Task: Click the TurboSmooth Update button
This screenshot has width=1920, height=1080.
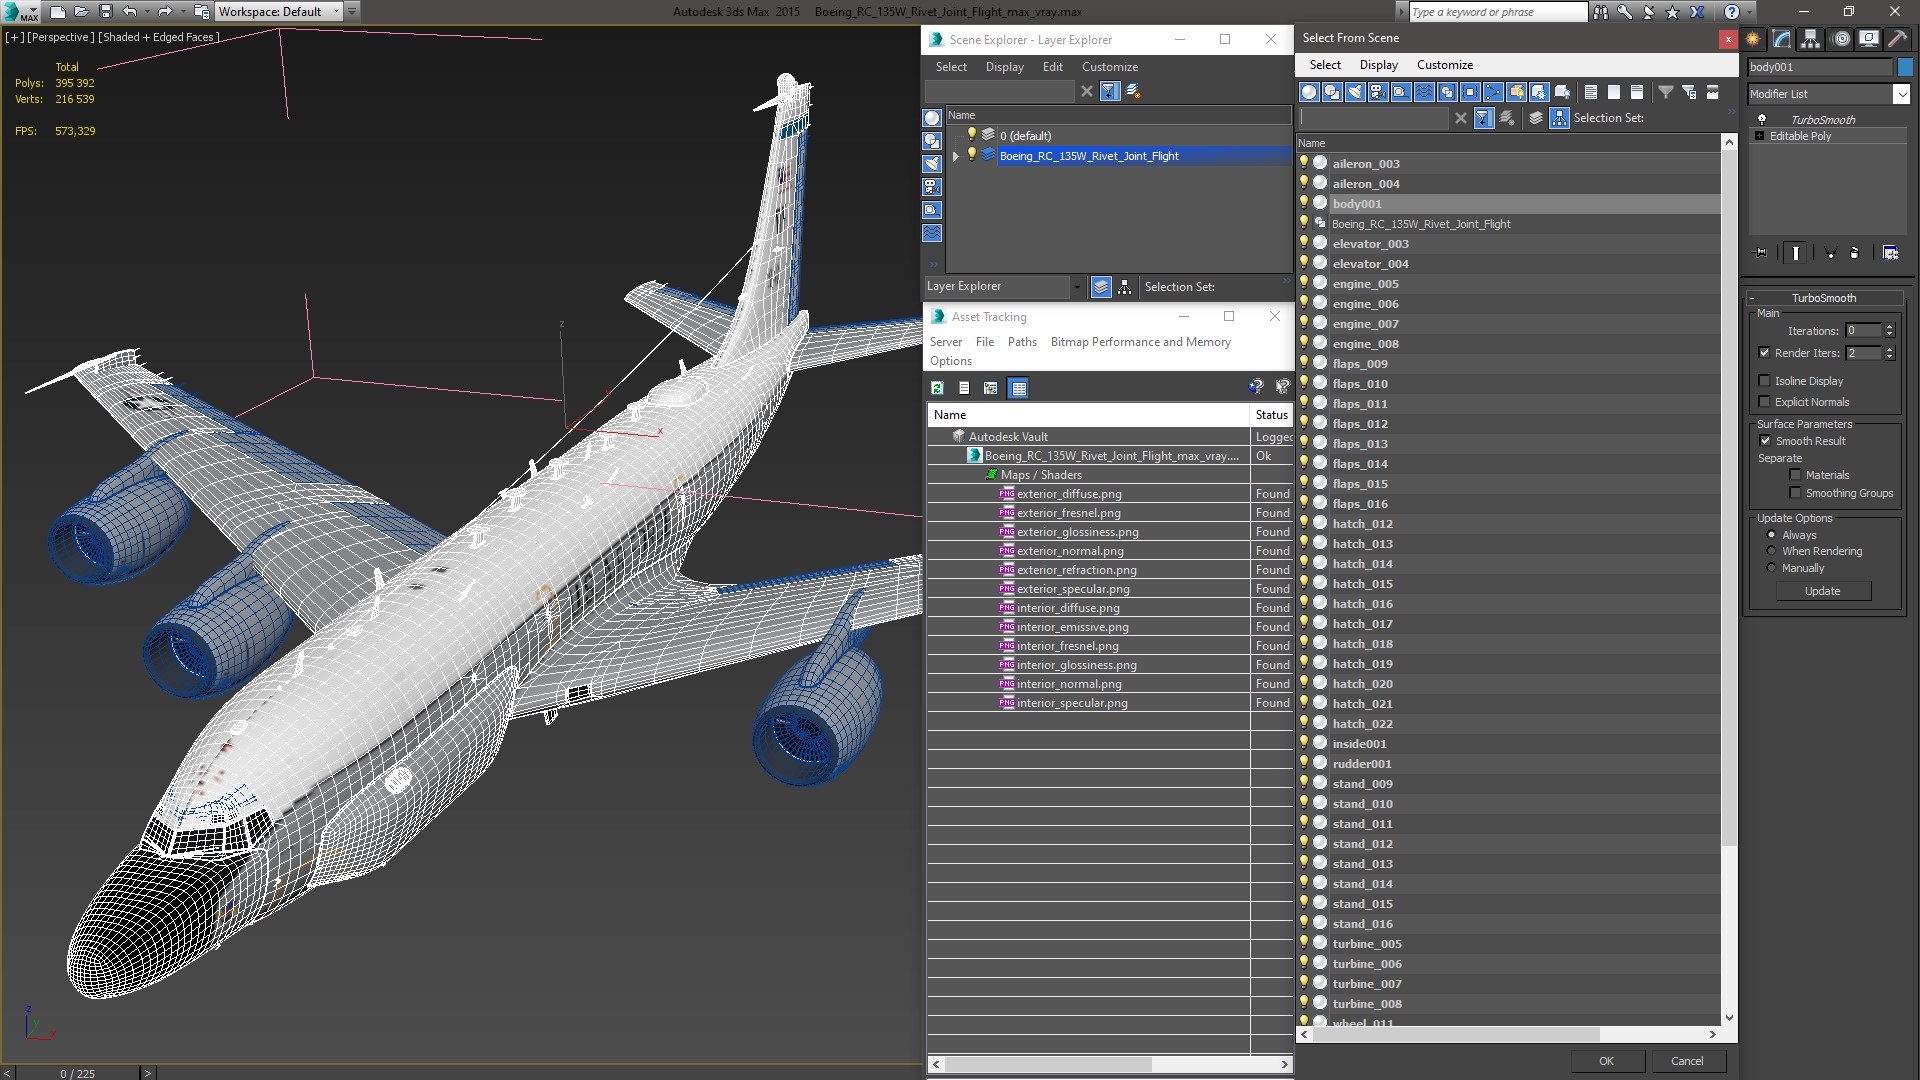Action: 1822,591
